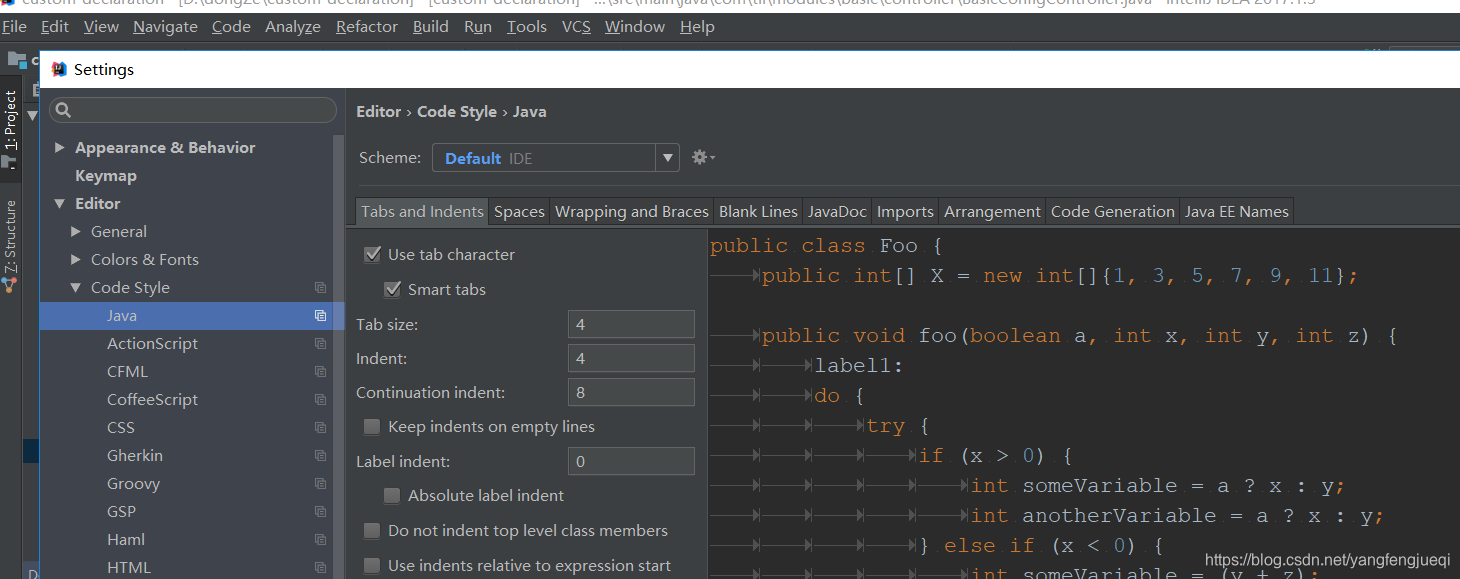Click the copy icon beside CFML
The height and width of the screenshot is (579, 1460).
click(x=320, y=372)
